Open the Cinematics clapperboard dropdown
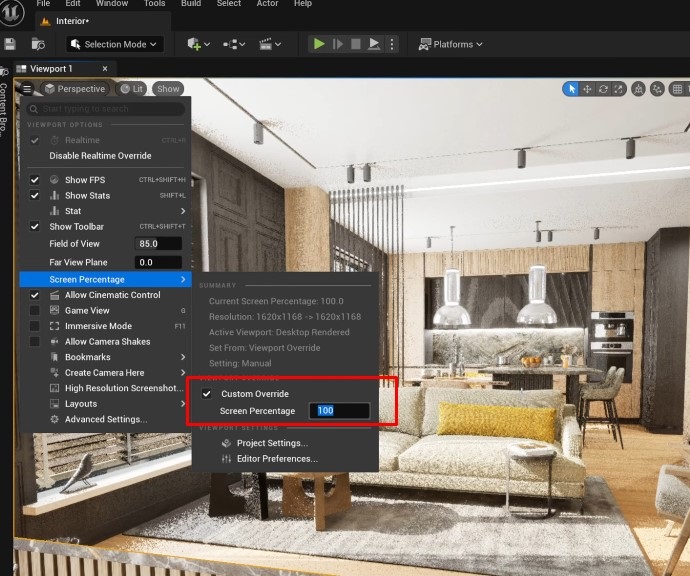690x576 pixels. [x=270, y=44]
